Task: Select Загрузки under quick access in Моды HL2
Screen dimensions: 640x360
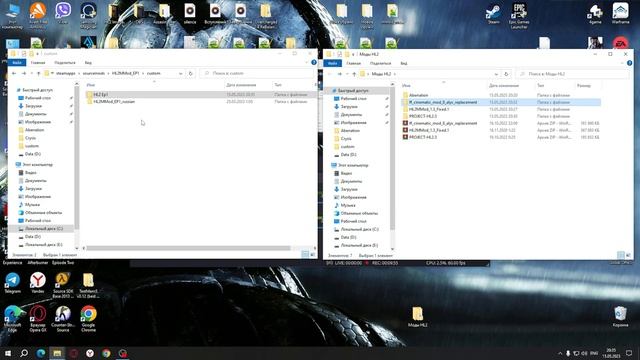Action: point(349,107)
